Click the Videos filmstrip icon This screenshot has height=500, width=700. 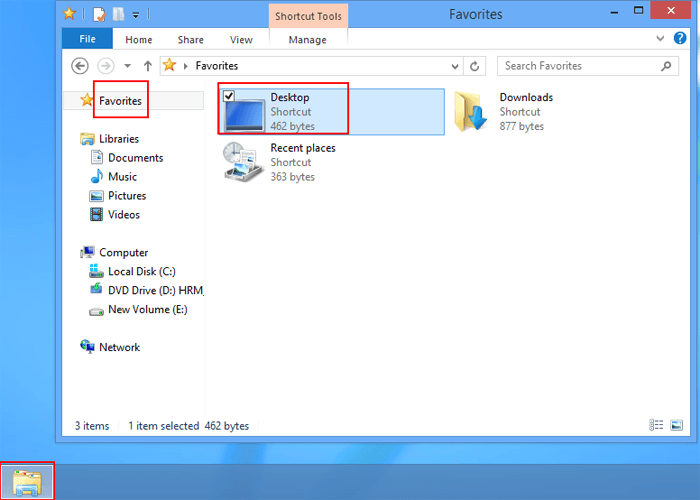click(x=96, y=214)
